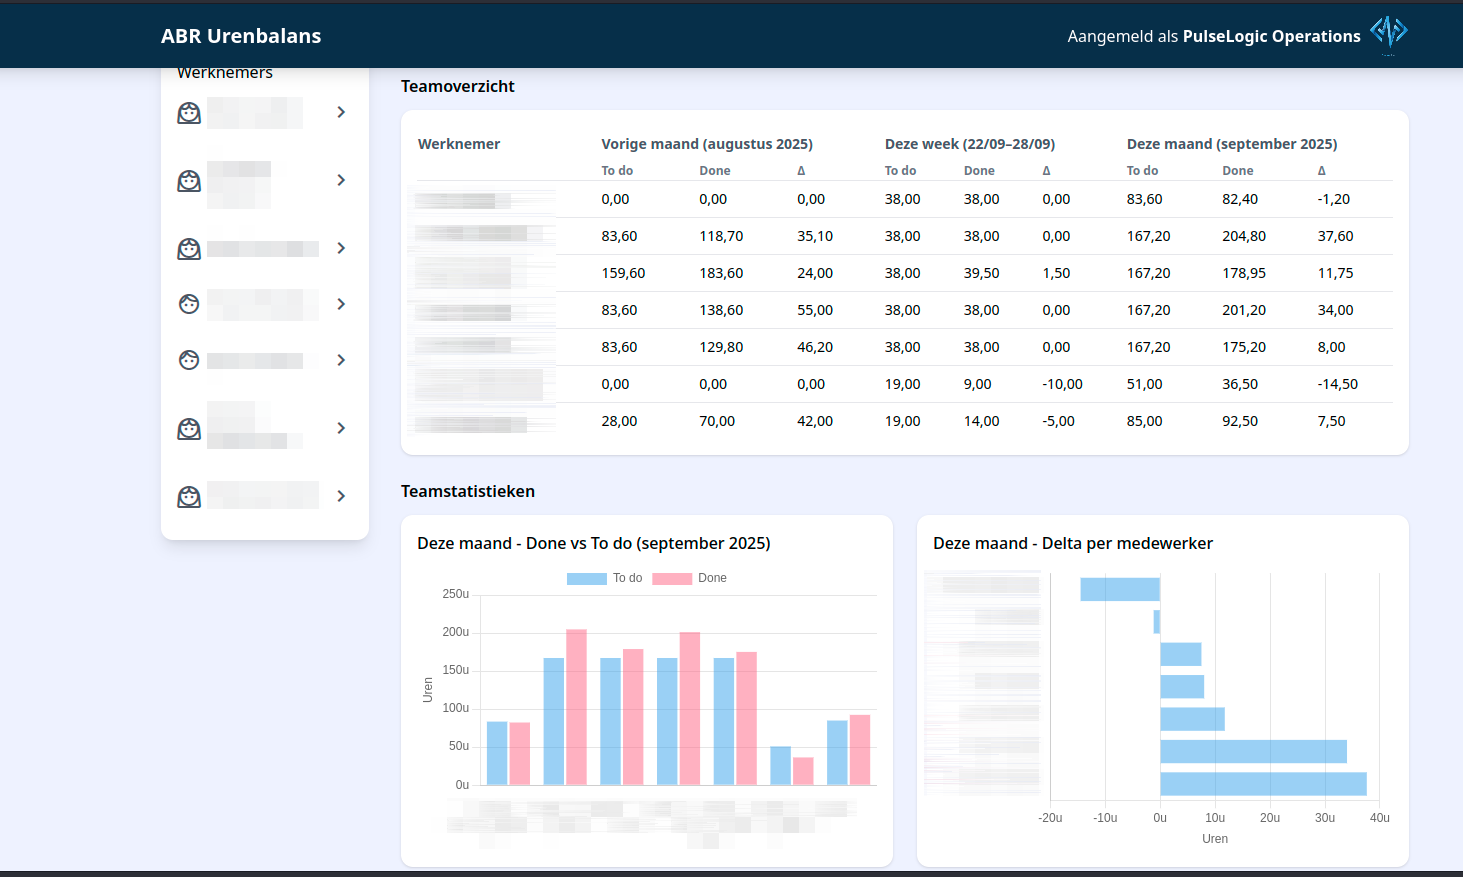
Task: Click the 'Deze week (22/09–28/09)' column header
Action: pos(969,144)
